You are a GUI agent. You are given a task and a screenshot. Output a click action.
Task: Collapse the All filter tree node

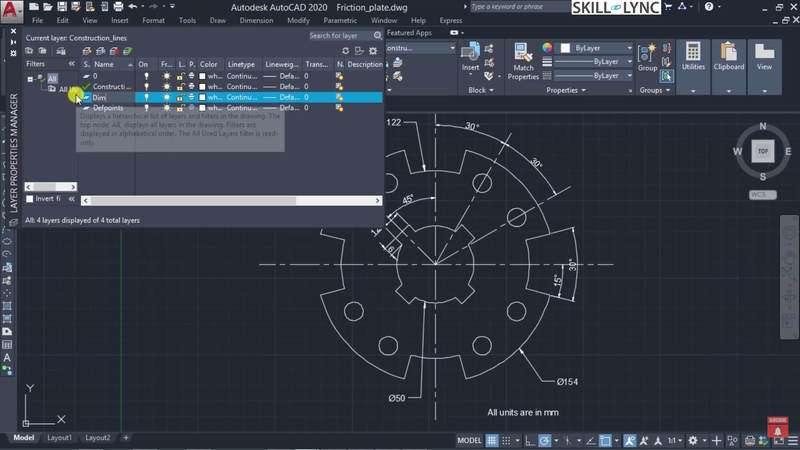pyautogui.click(x=30, y=78)
